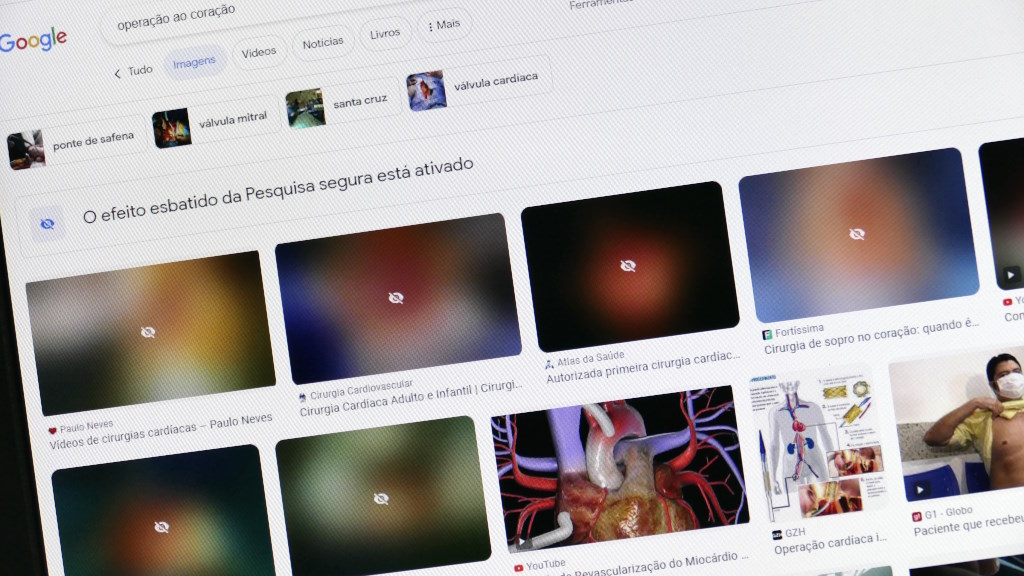Open the Vídeos tab
Image resolution: width=1024 pixels, height=576 pixels.
tap(259, 52)
